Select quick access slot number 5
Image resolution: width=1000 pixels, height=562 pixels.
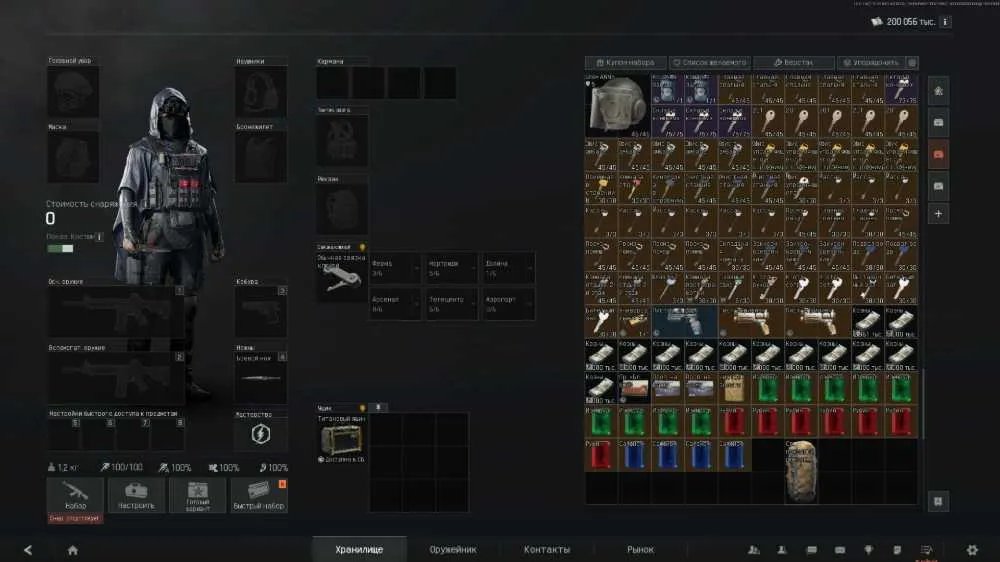pyautogui.click(x=64, y=434)
